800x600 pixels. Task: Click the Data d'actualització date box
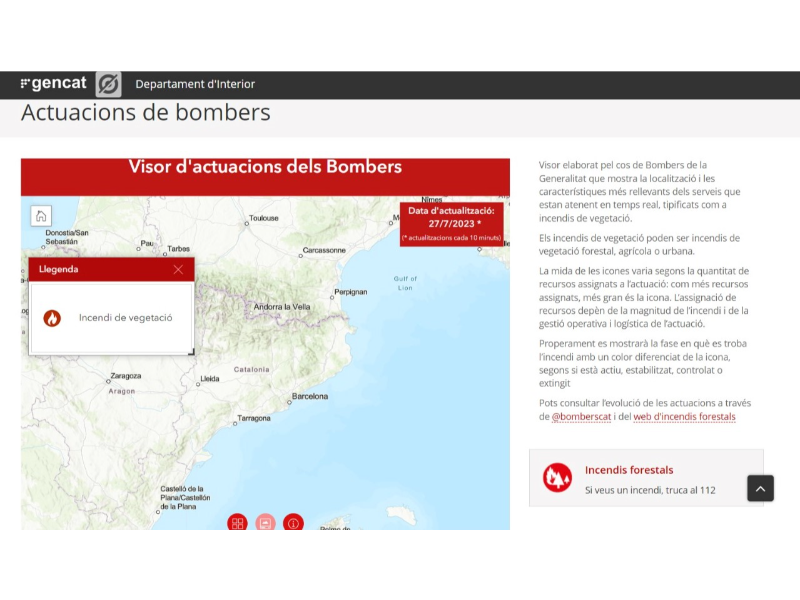(x=451, y=224)
